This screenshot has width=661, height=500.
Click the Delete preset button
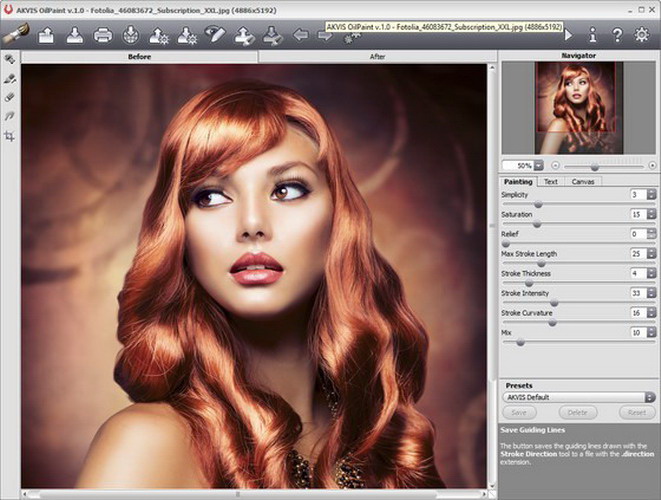[577, 412]
